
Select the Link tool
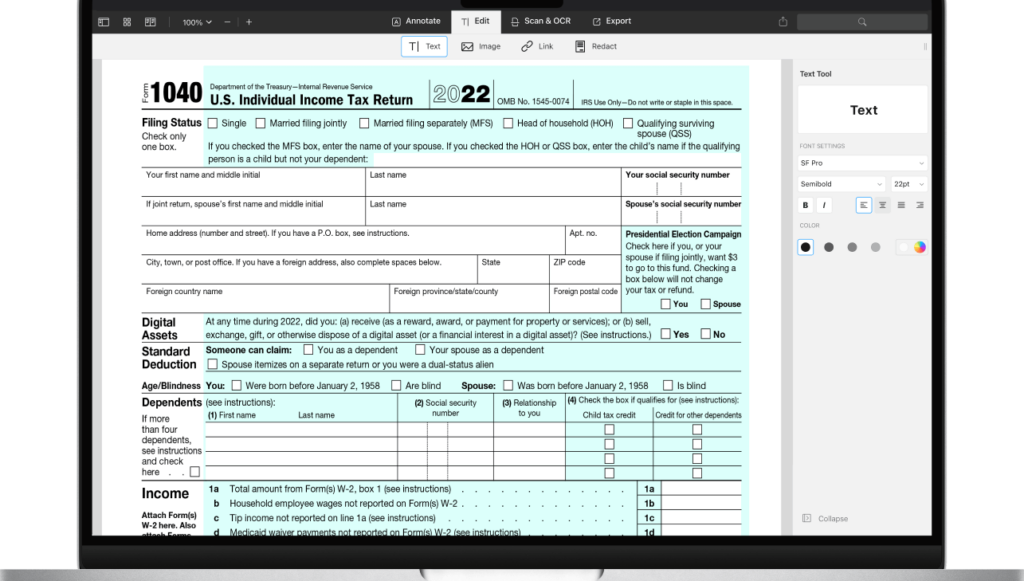point(537,46)
